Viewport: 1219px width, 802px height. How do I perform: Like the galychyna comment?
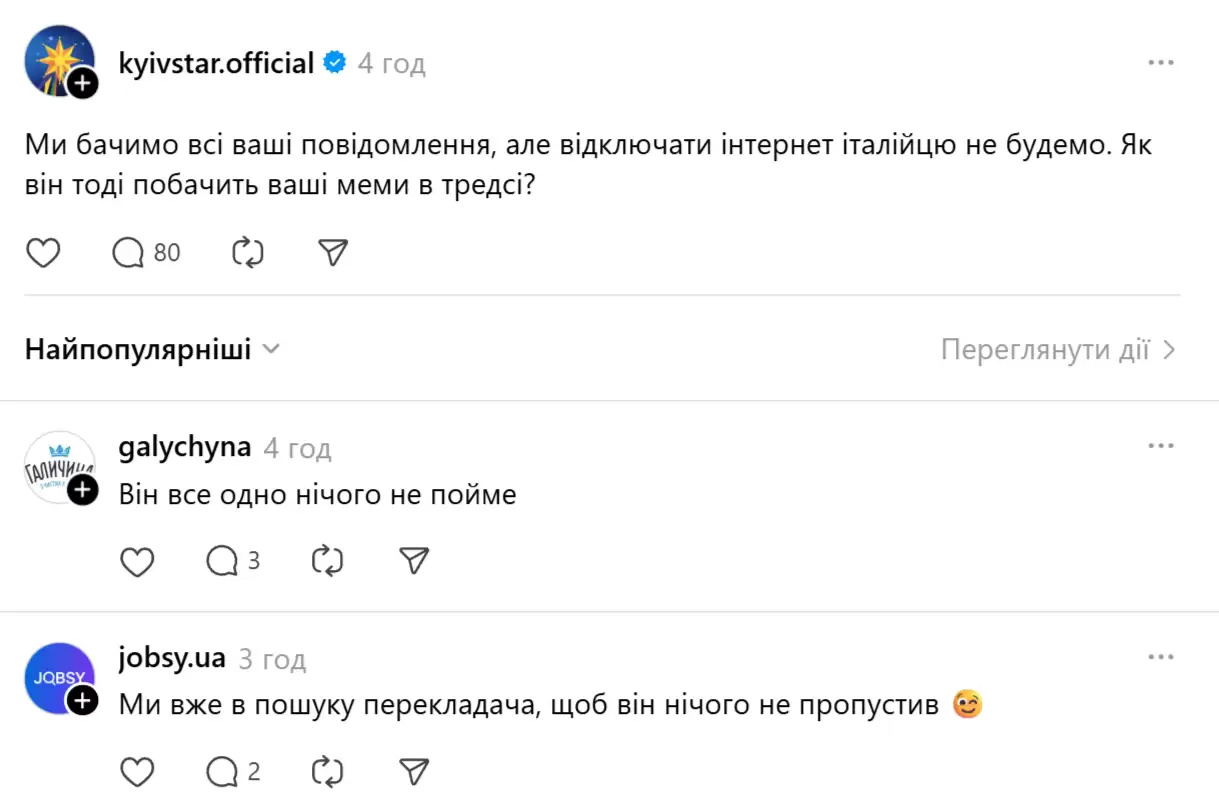137,561
